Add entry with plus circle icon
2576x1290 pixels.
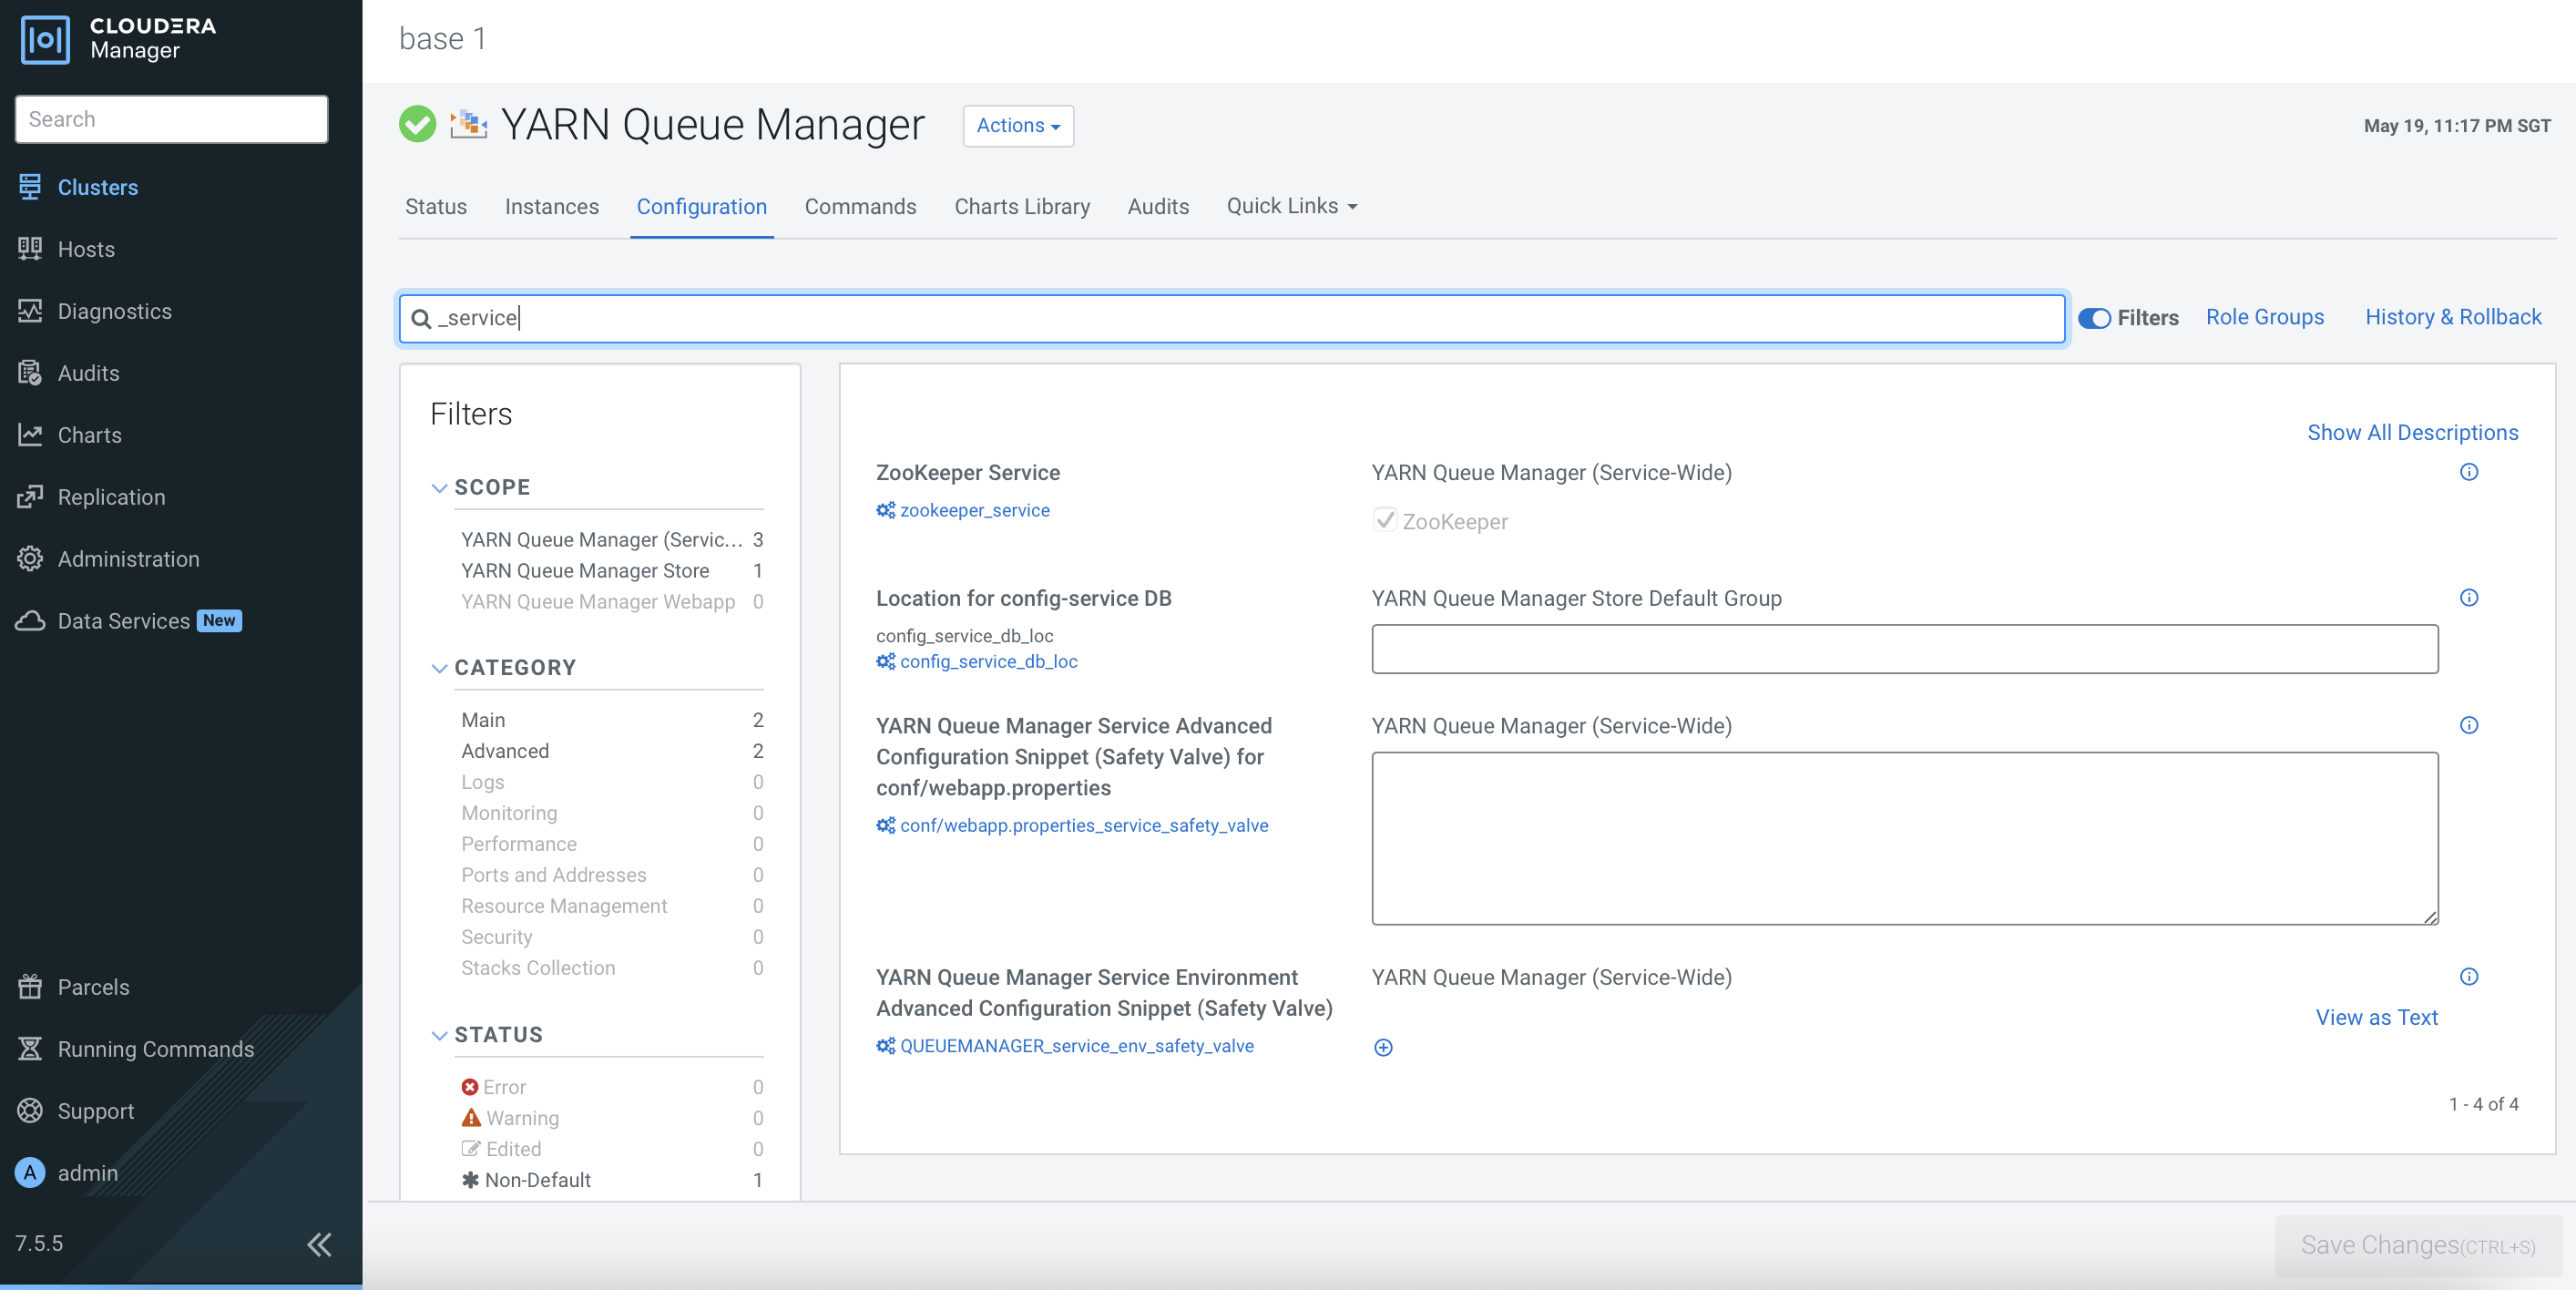coord(1383,1047)
